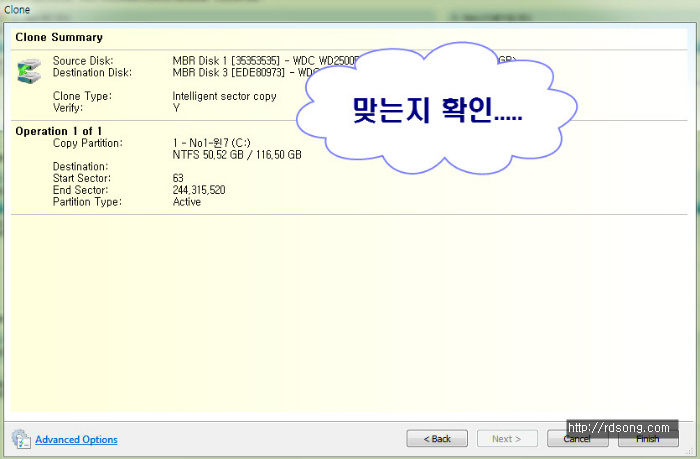Click Finish to start cloning
Screen dimensions: 700x459
point(648,439)
